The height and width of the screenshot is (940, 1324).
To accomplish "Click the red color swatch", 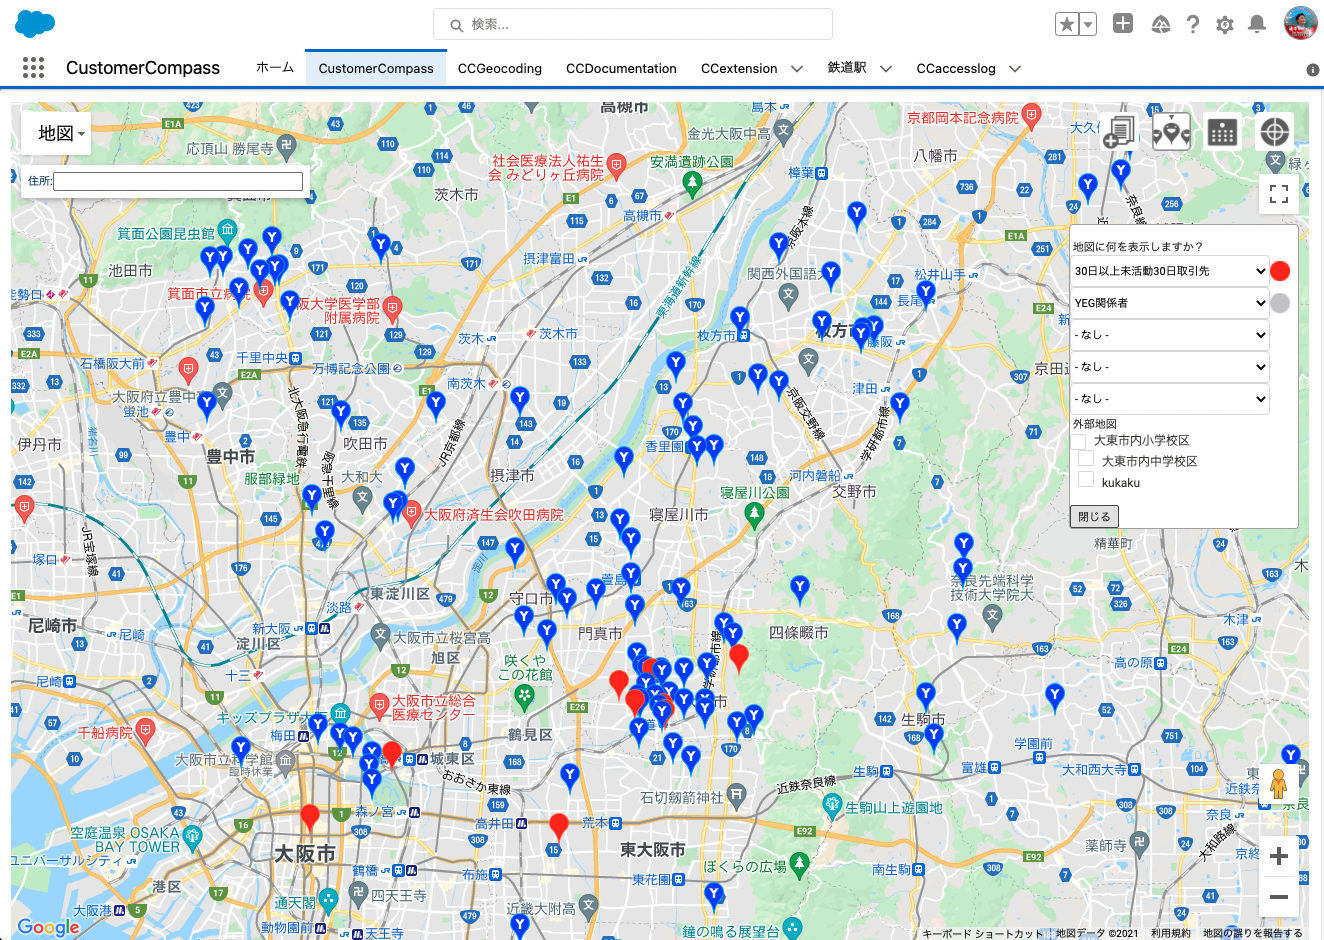I will 1280,271.
